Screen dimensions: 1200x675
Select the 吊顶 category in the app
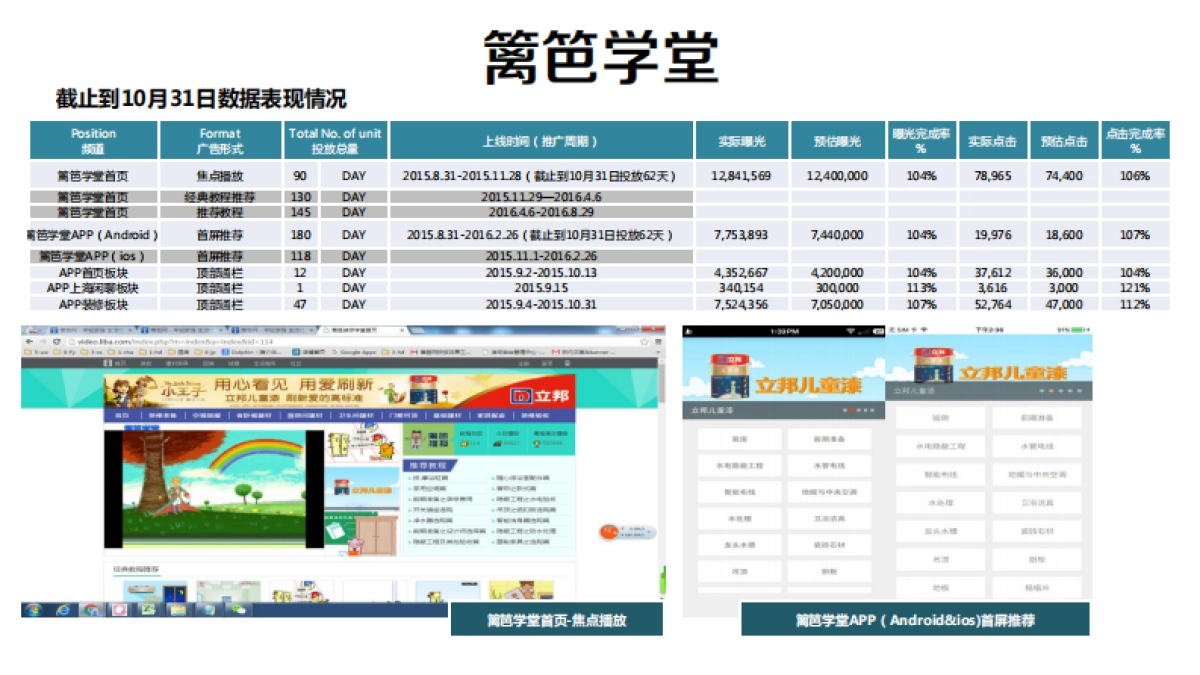[739, 571]
